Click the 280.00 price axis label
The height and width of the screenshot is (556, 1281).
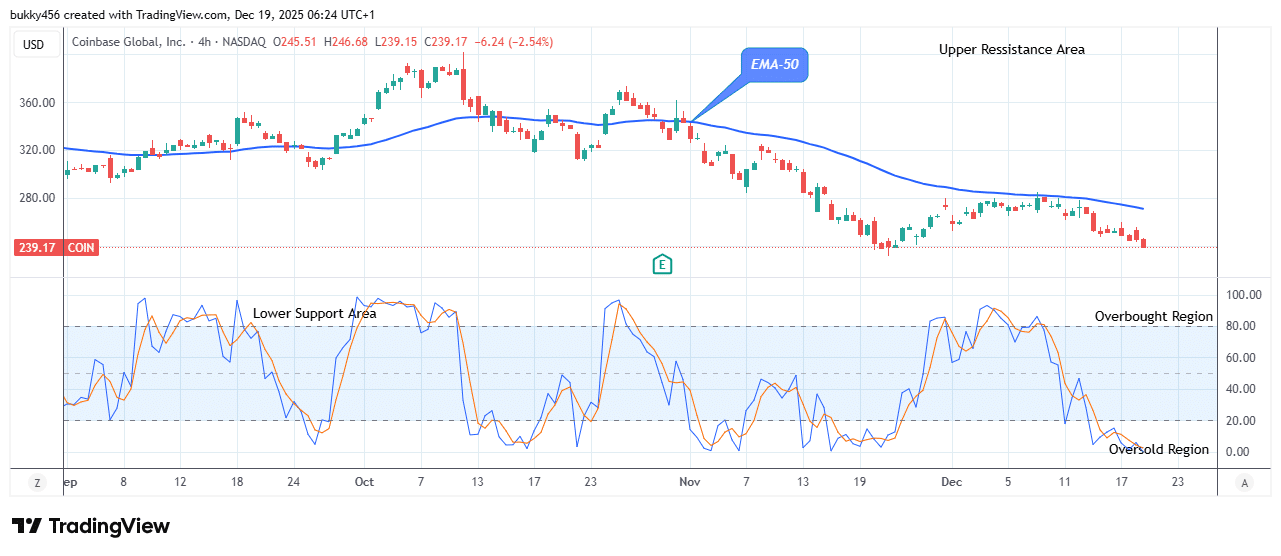37,198
